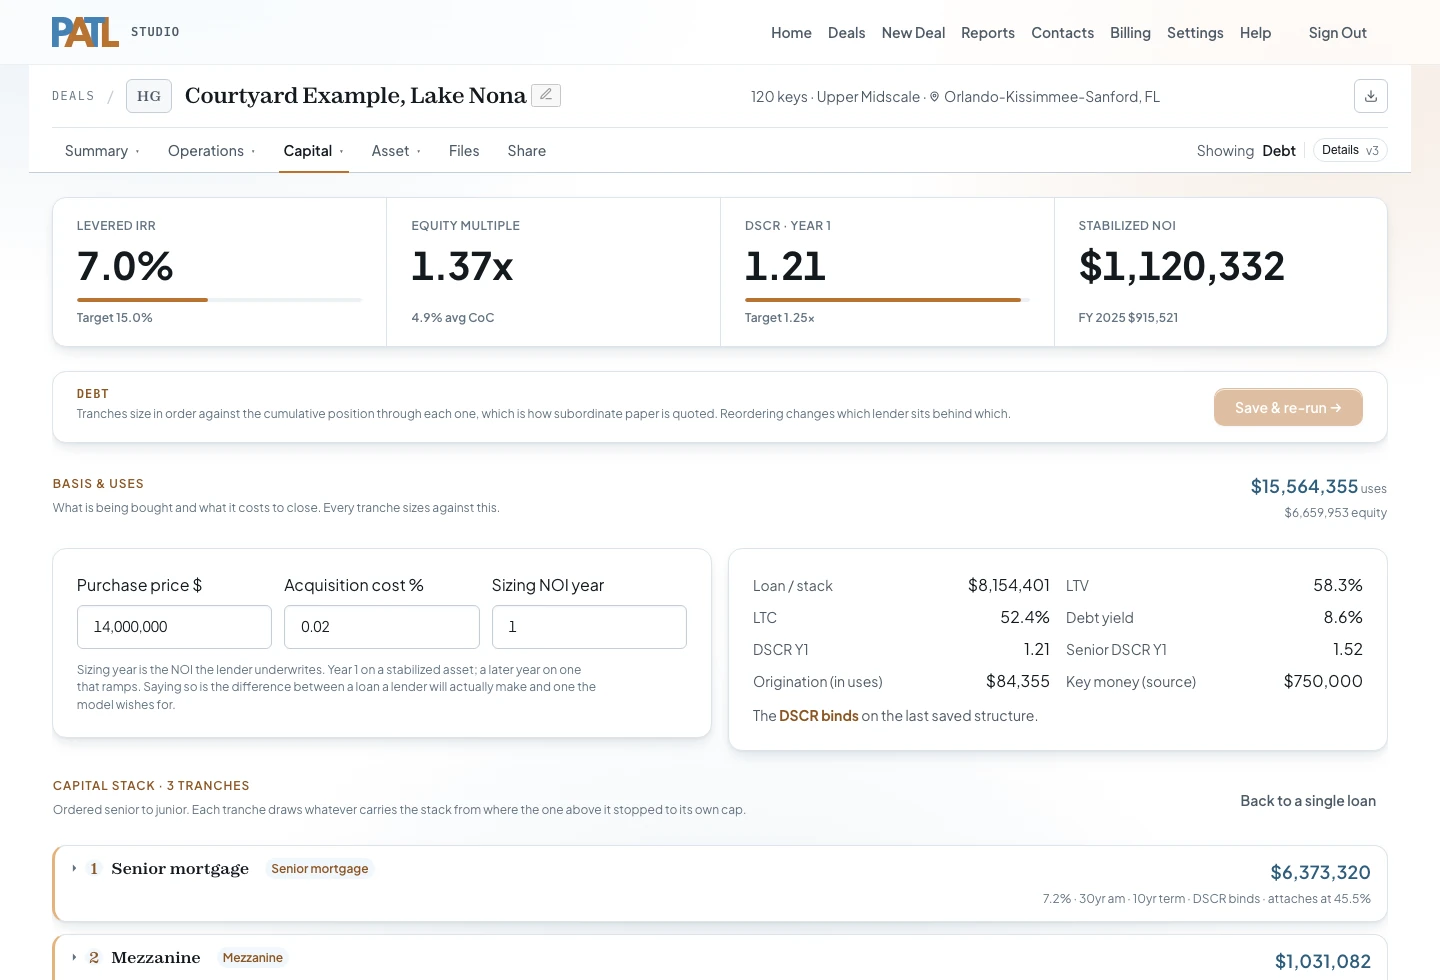Go to Billing
The image size is (1440, 980).
click(1130, 33)
